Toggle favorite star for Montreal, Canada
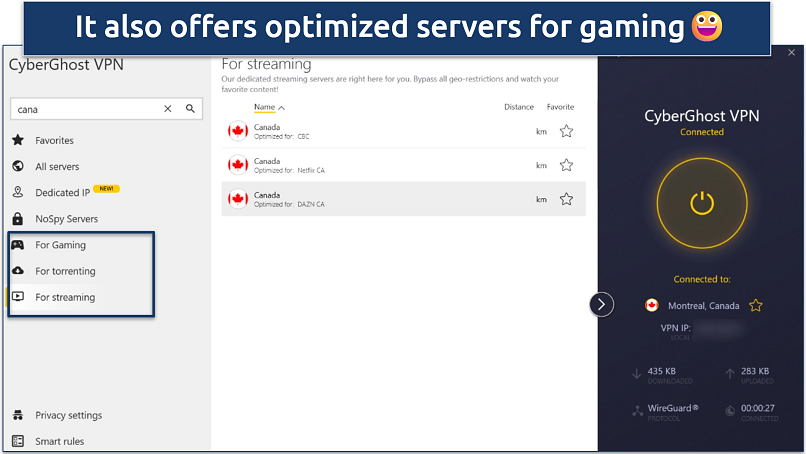Image resolution: width=806 pixels, height=454 pixels. click(756, 305)
